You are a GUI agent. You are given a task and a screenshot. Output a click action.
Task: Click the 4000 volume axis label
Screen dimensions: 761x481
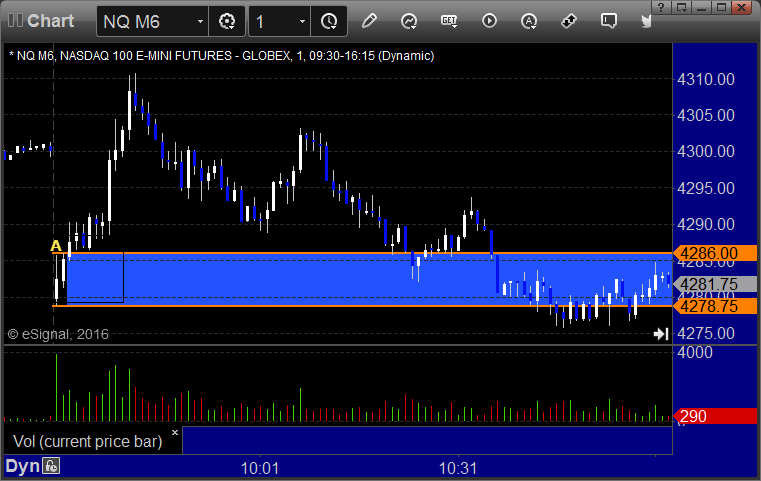[x=695, y=352]
